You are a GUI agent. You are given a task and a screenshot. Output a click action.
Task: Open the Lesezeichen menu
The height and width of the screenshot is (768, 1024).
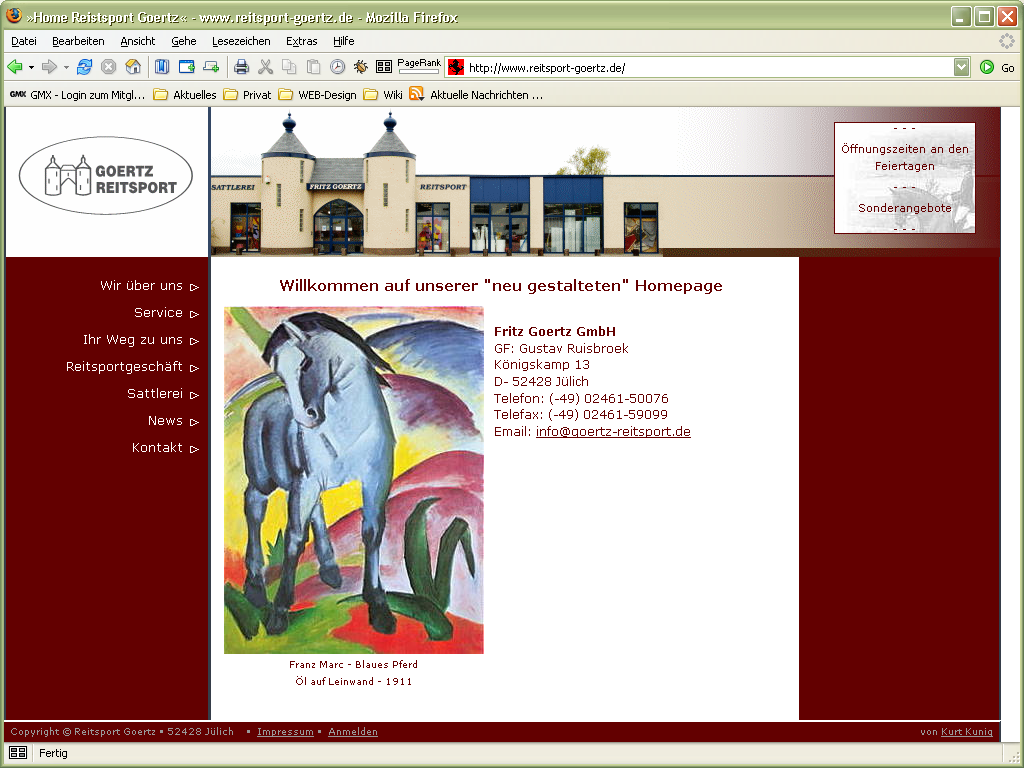click(241, 41)
